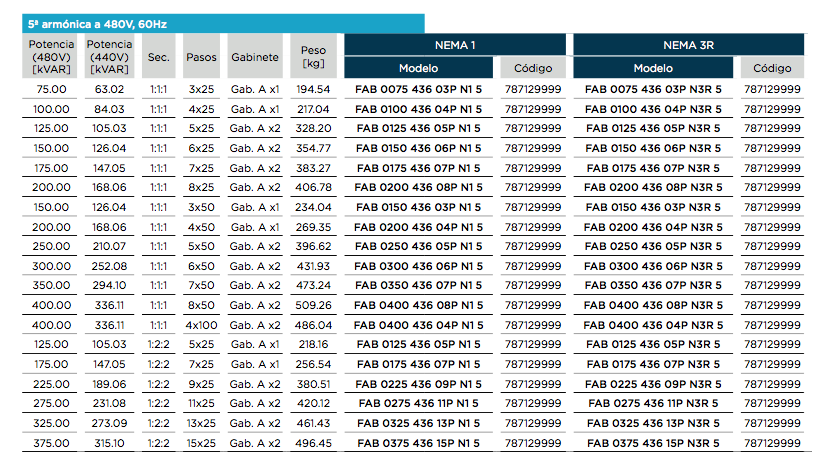The width and height of the screenshot is (819, 464).
Task: Click the 'Código' header under NEMA 3R
Action: 772,68
